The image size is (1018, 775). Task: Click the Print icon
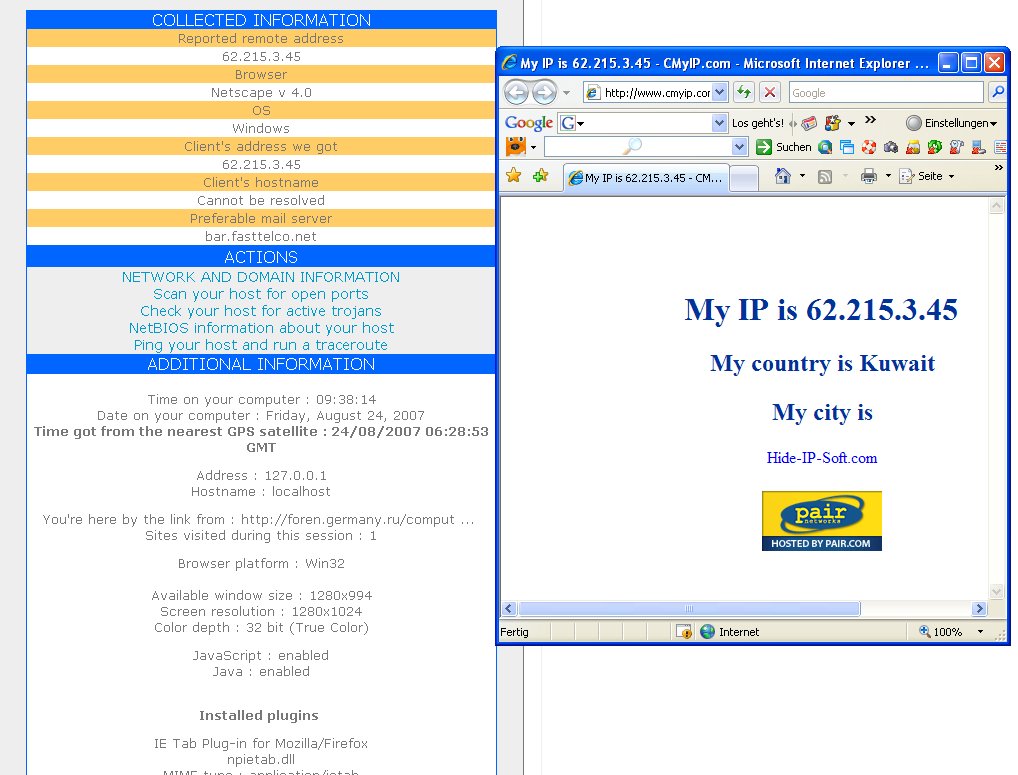pyautogui.click(x=868, y=176)
